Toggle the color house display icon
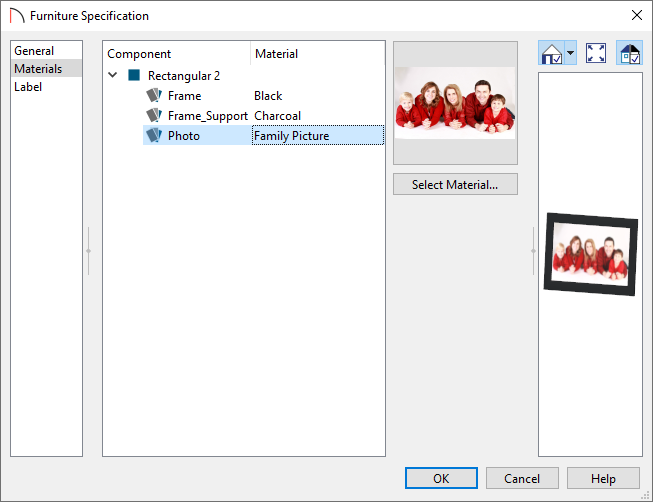 [x=629, y=53]
